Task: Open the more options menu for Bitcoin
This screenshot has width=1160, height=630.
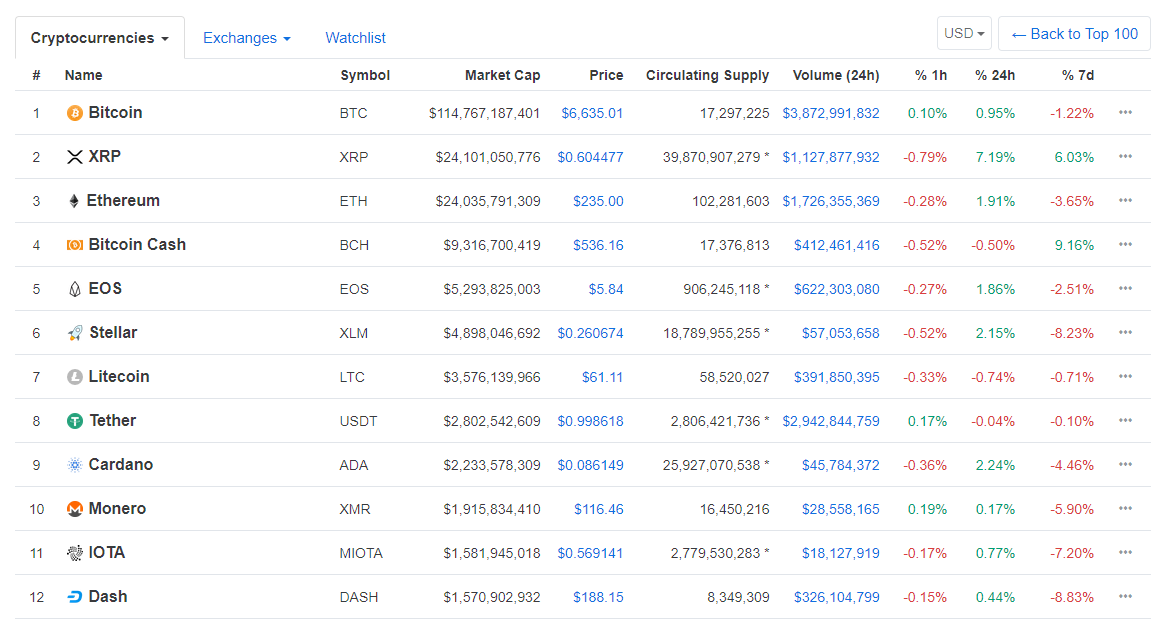Action: point(1125,113)
